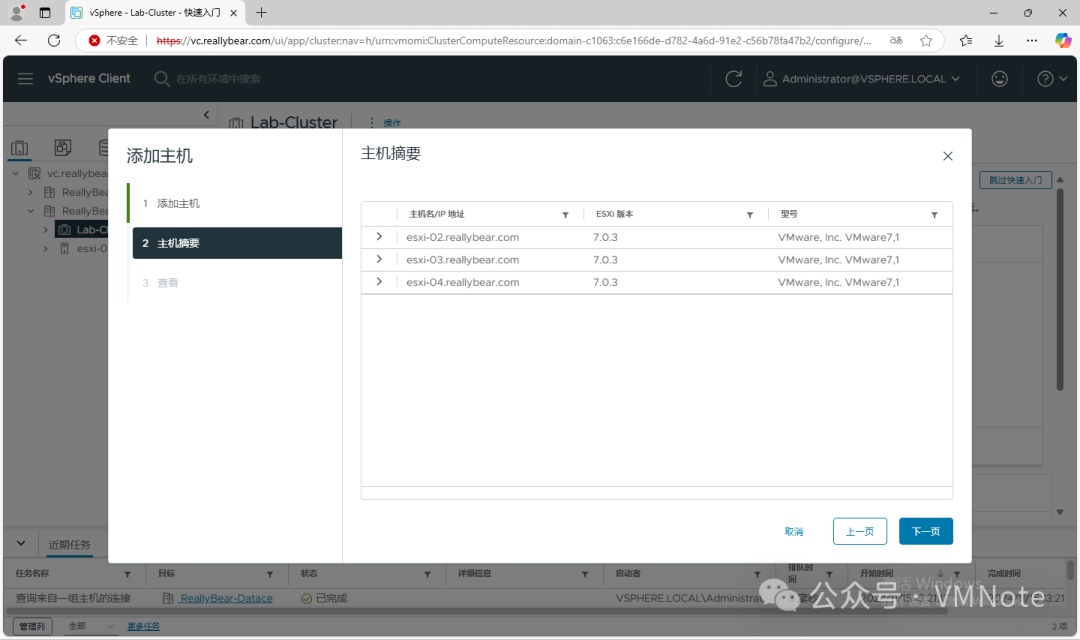Open the 更多任务 link
This screenshot has height=640, width=1080.
(143, 626)
